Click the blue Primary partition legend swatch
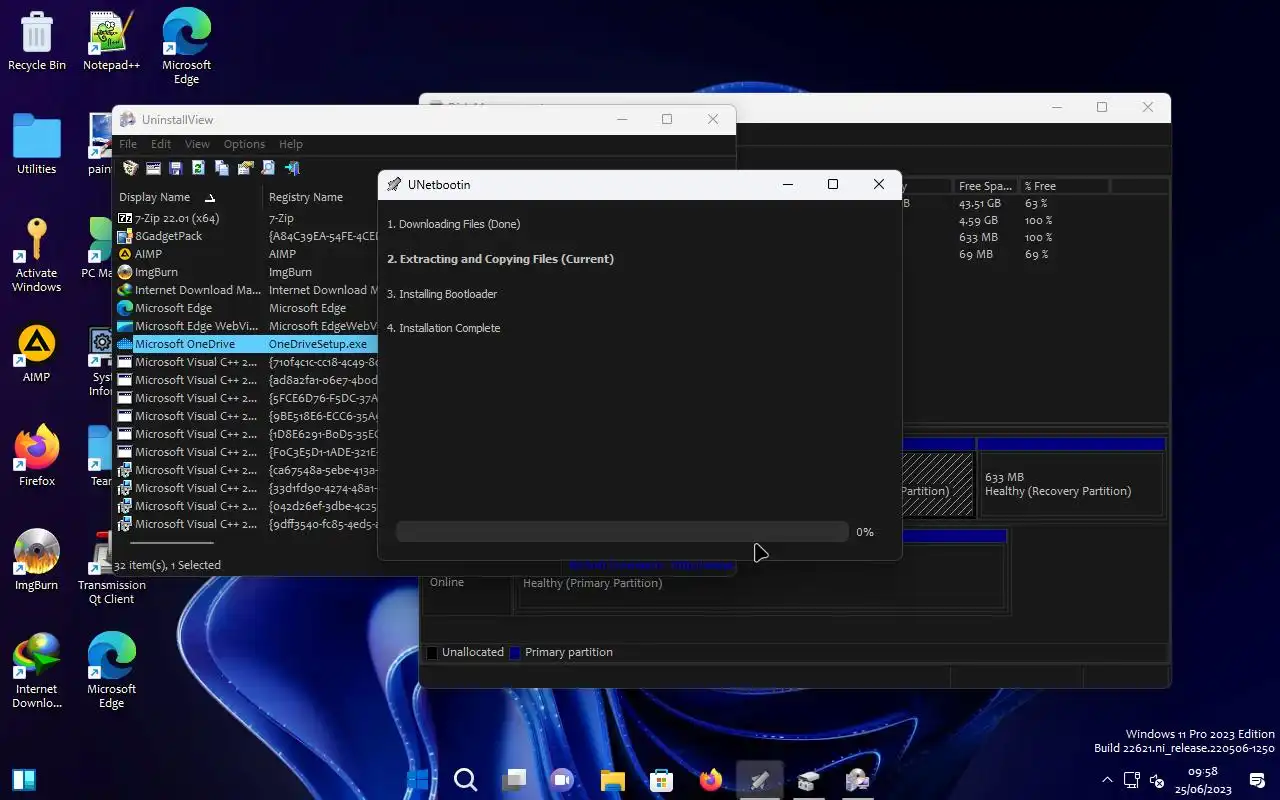The height and width of the screenshot is (800, 1280). click(x=515, y=652)
